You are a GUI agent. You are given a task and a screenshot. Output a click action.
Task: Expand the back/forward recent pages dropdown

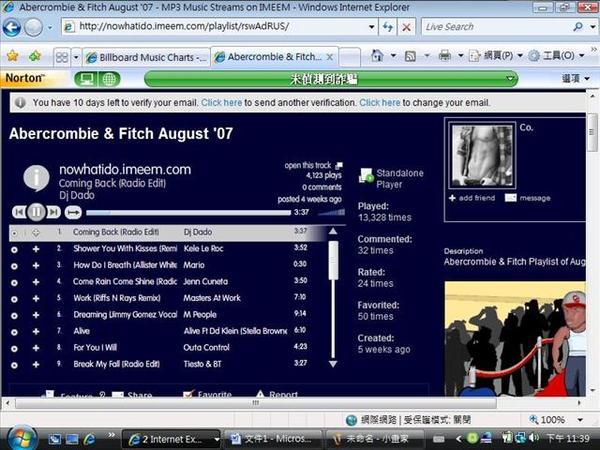tap(50, 28)
